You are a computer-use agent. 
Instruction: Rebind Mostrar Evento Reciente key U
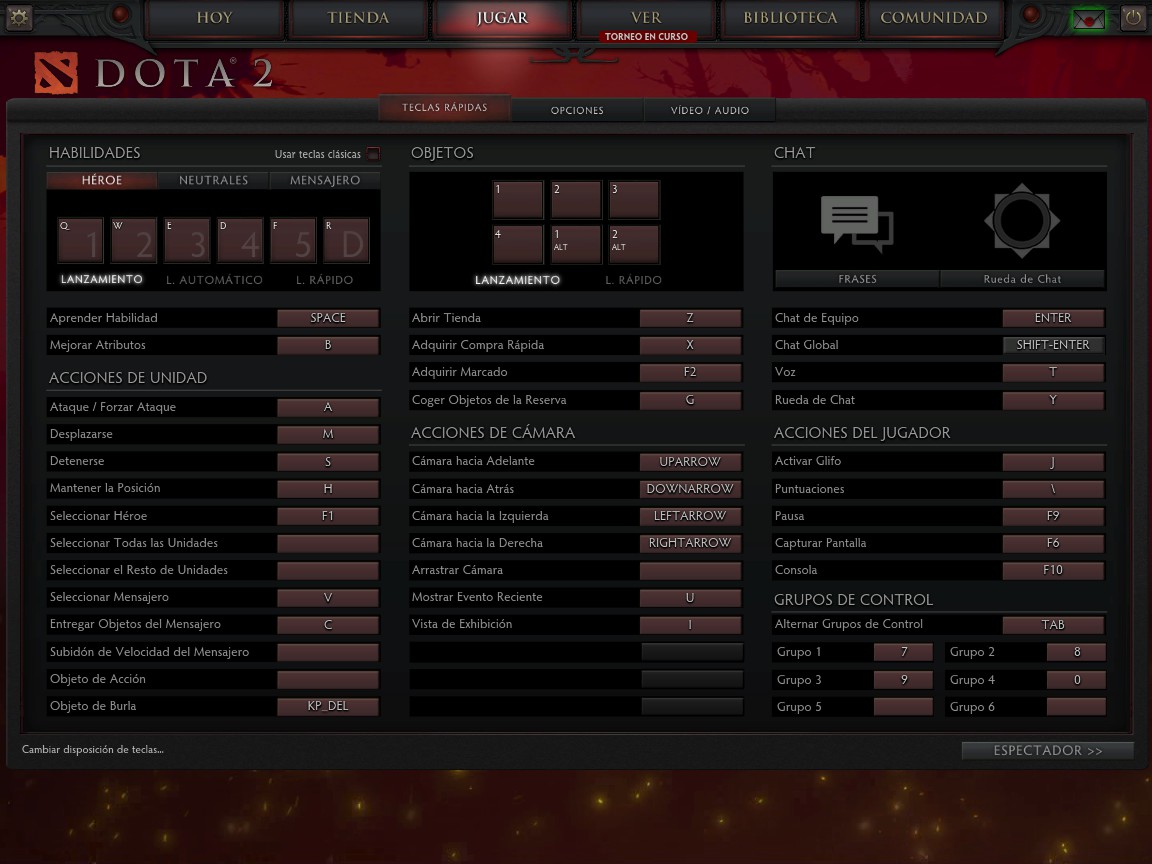pos(690,597)
